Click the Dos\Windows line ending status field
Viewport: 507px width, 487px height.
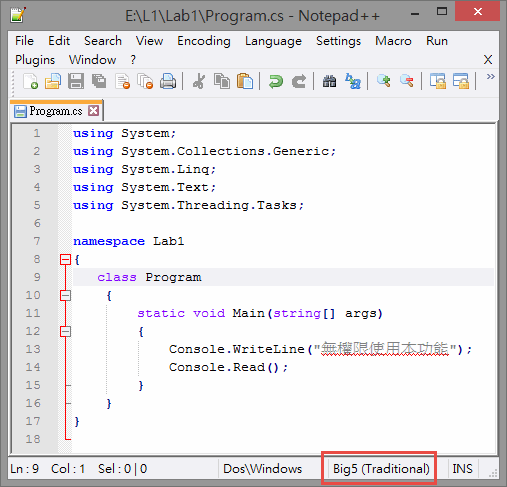(262, 469)
